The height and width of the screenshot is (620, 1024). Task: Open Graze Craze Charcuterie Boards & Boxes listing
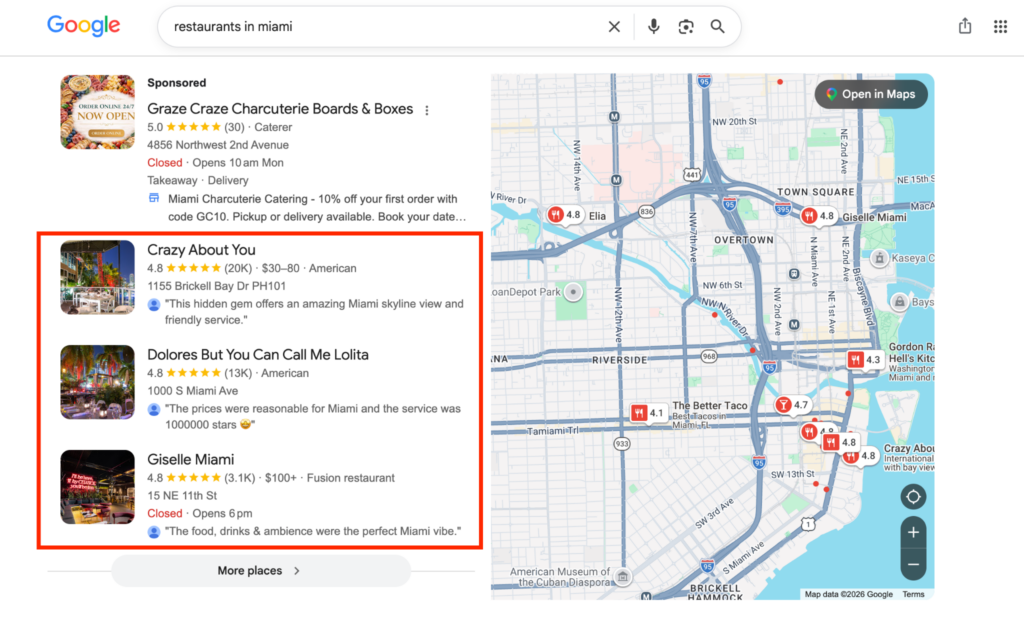click(x=280, y=108)
